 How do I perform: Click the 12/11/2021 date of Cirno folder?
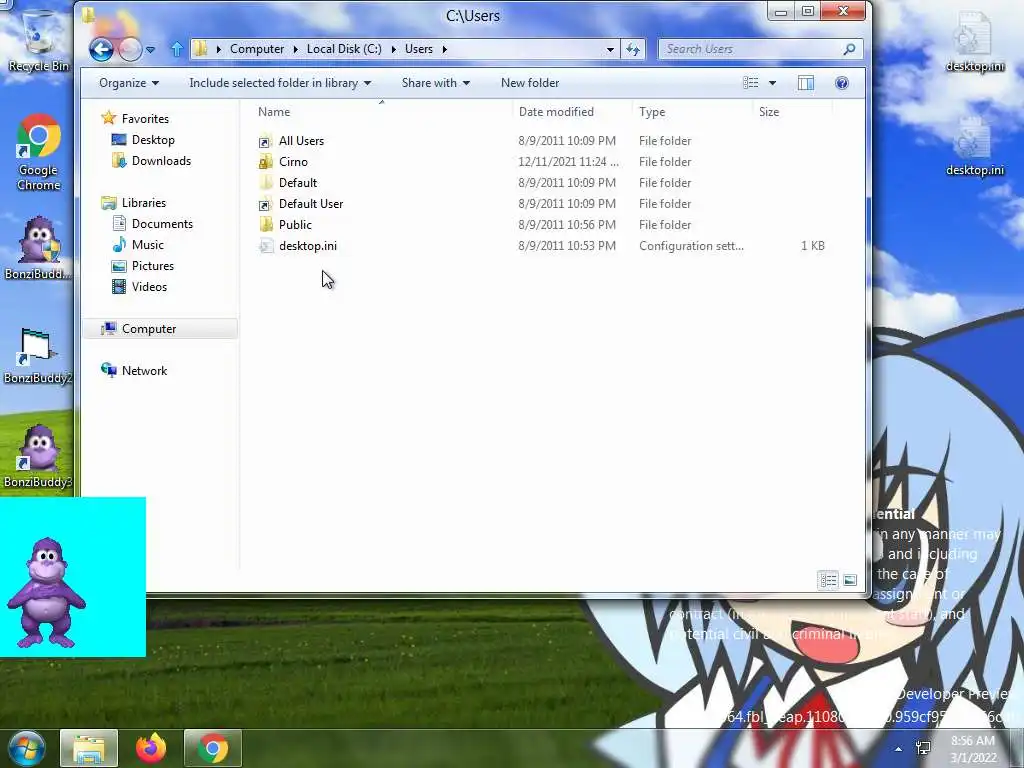pos(569,161)
